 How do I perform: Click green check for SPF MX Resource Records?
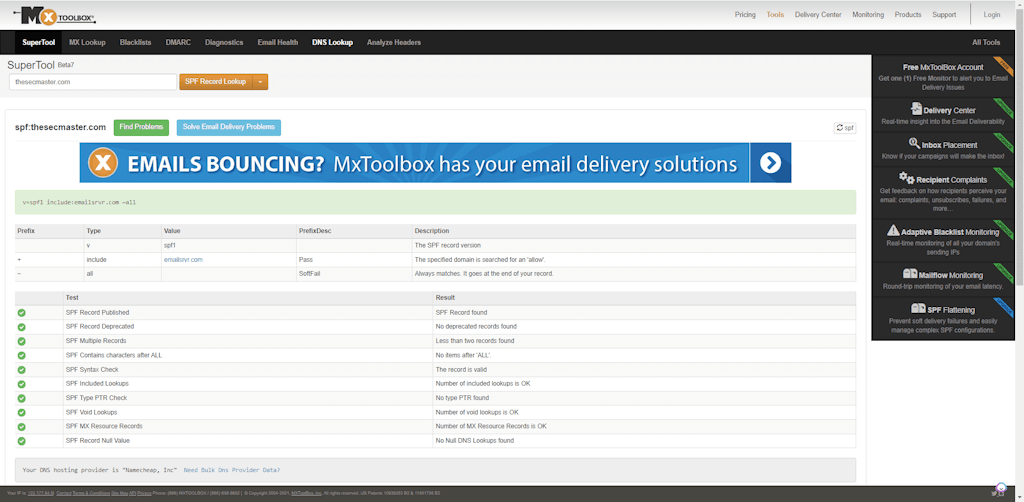pyautogui.click(x=22, y=426)
